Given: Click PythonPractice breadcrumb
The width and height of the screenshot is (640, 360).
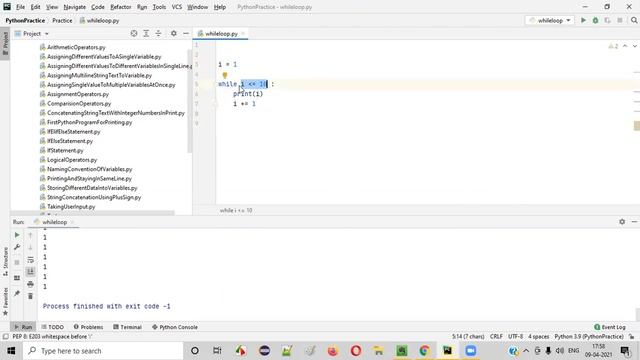Looking at the screenshot, I should point(25,20).
